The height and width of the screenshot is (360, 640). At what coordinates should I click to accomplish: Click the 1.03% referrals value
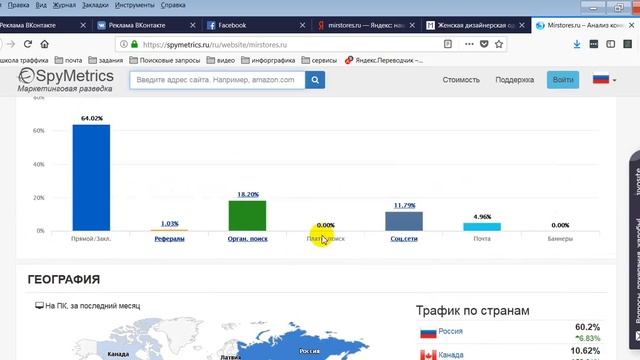pos(170,224)
